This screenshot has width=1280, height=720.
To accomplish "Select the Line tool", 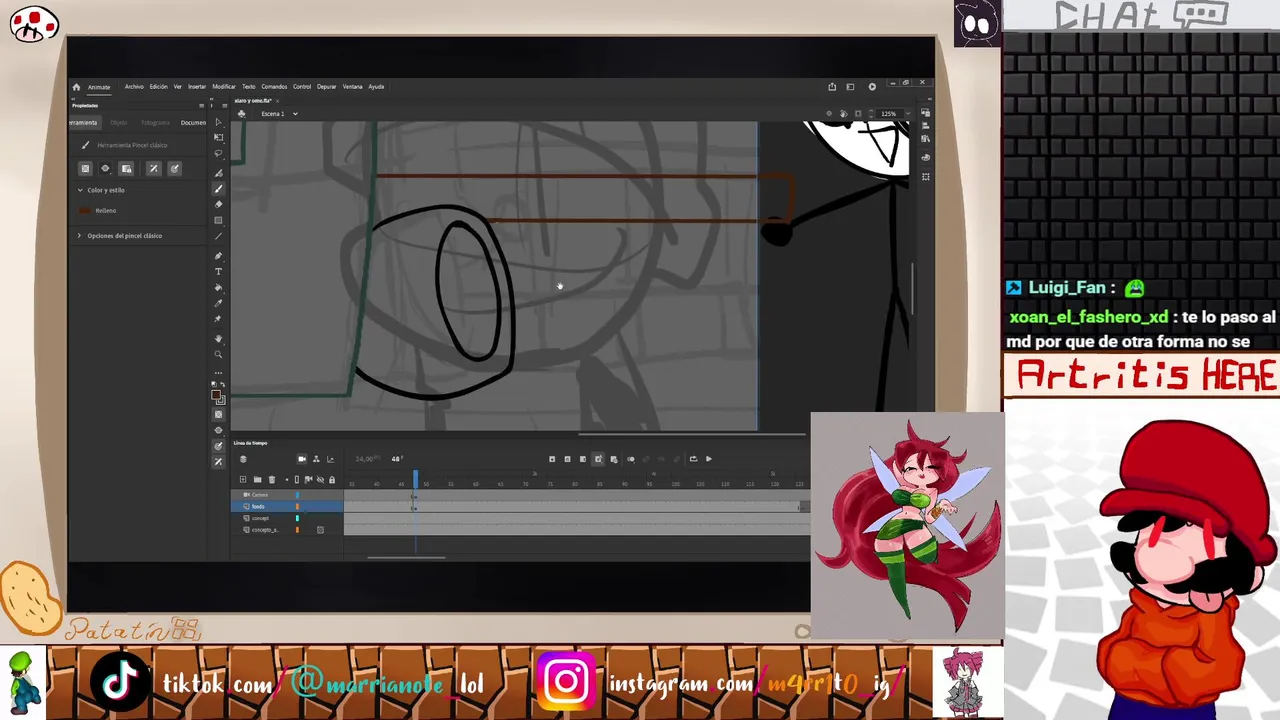I will (218, 236).
